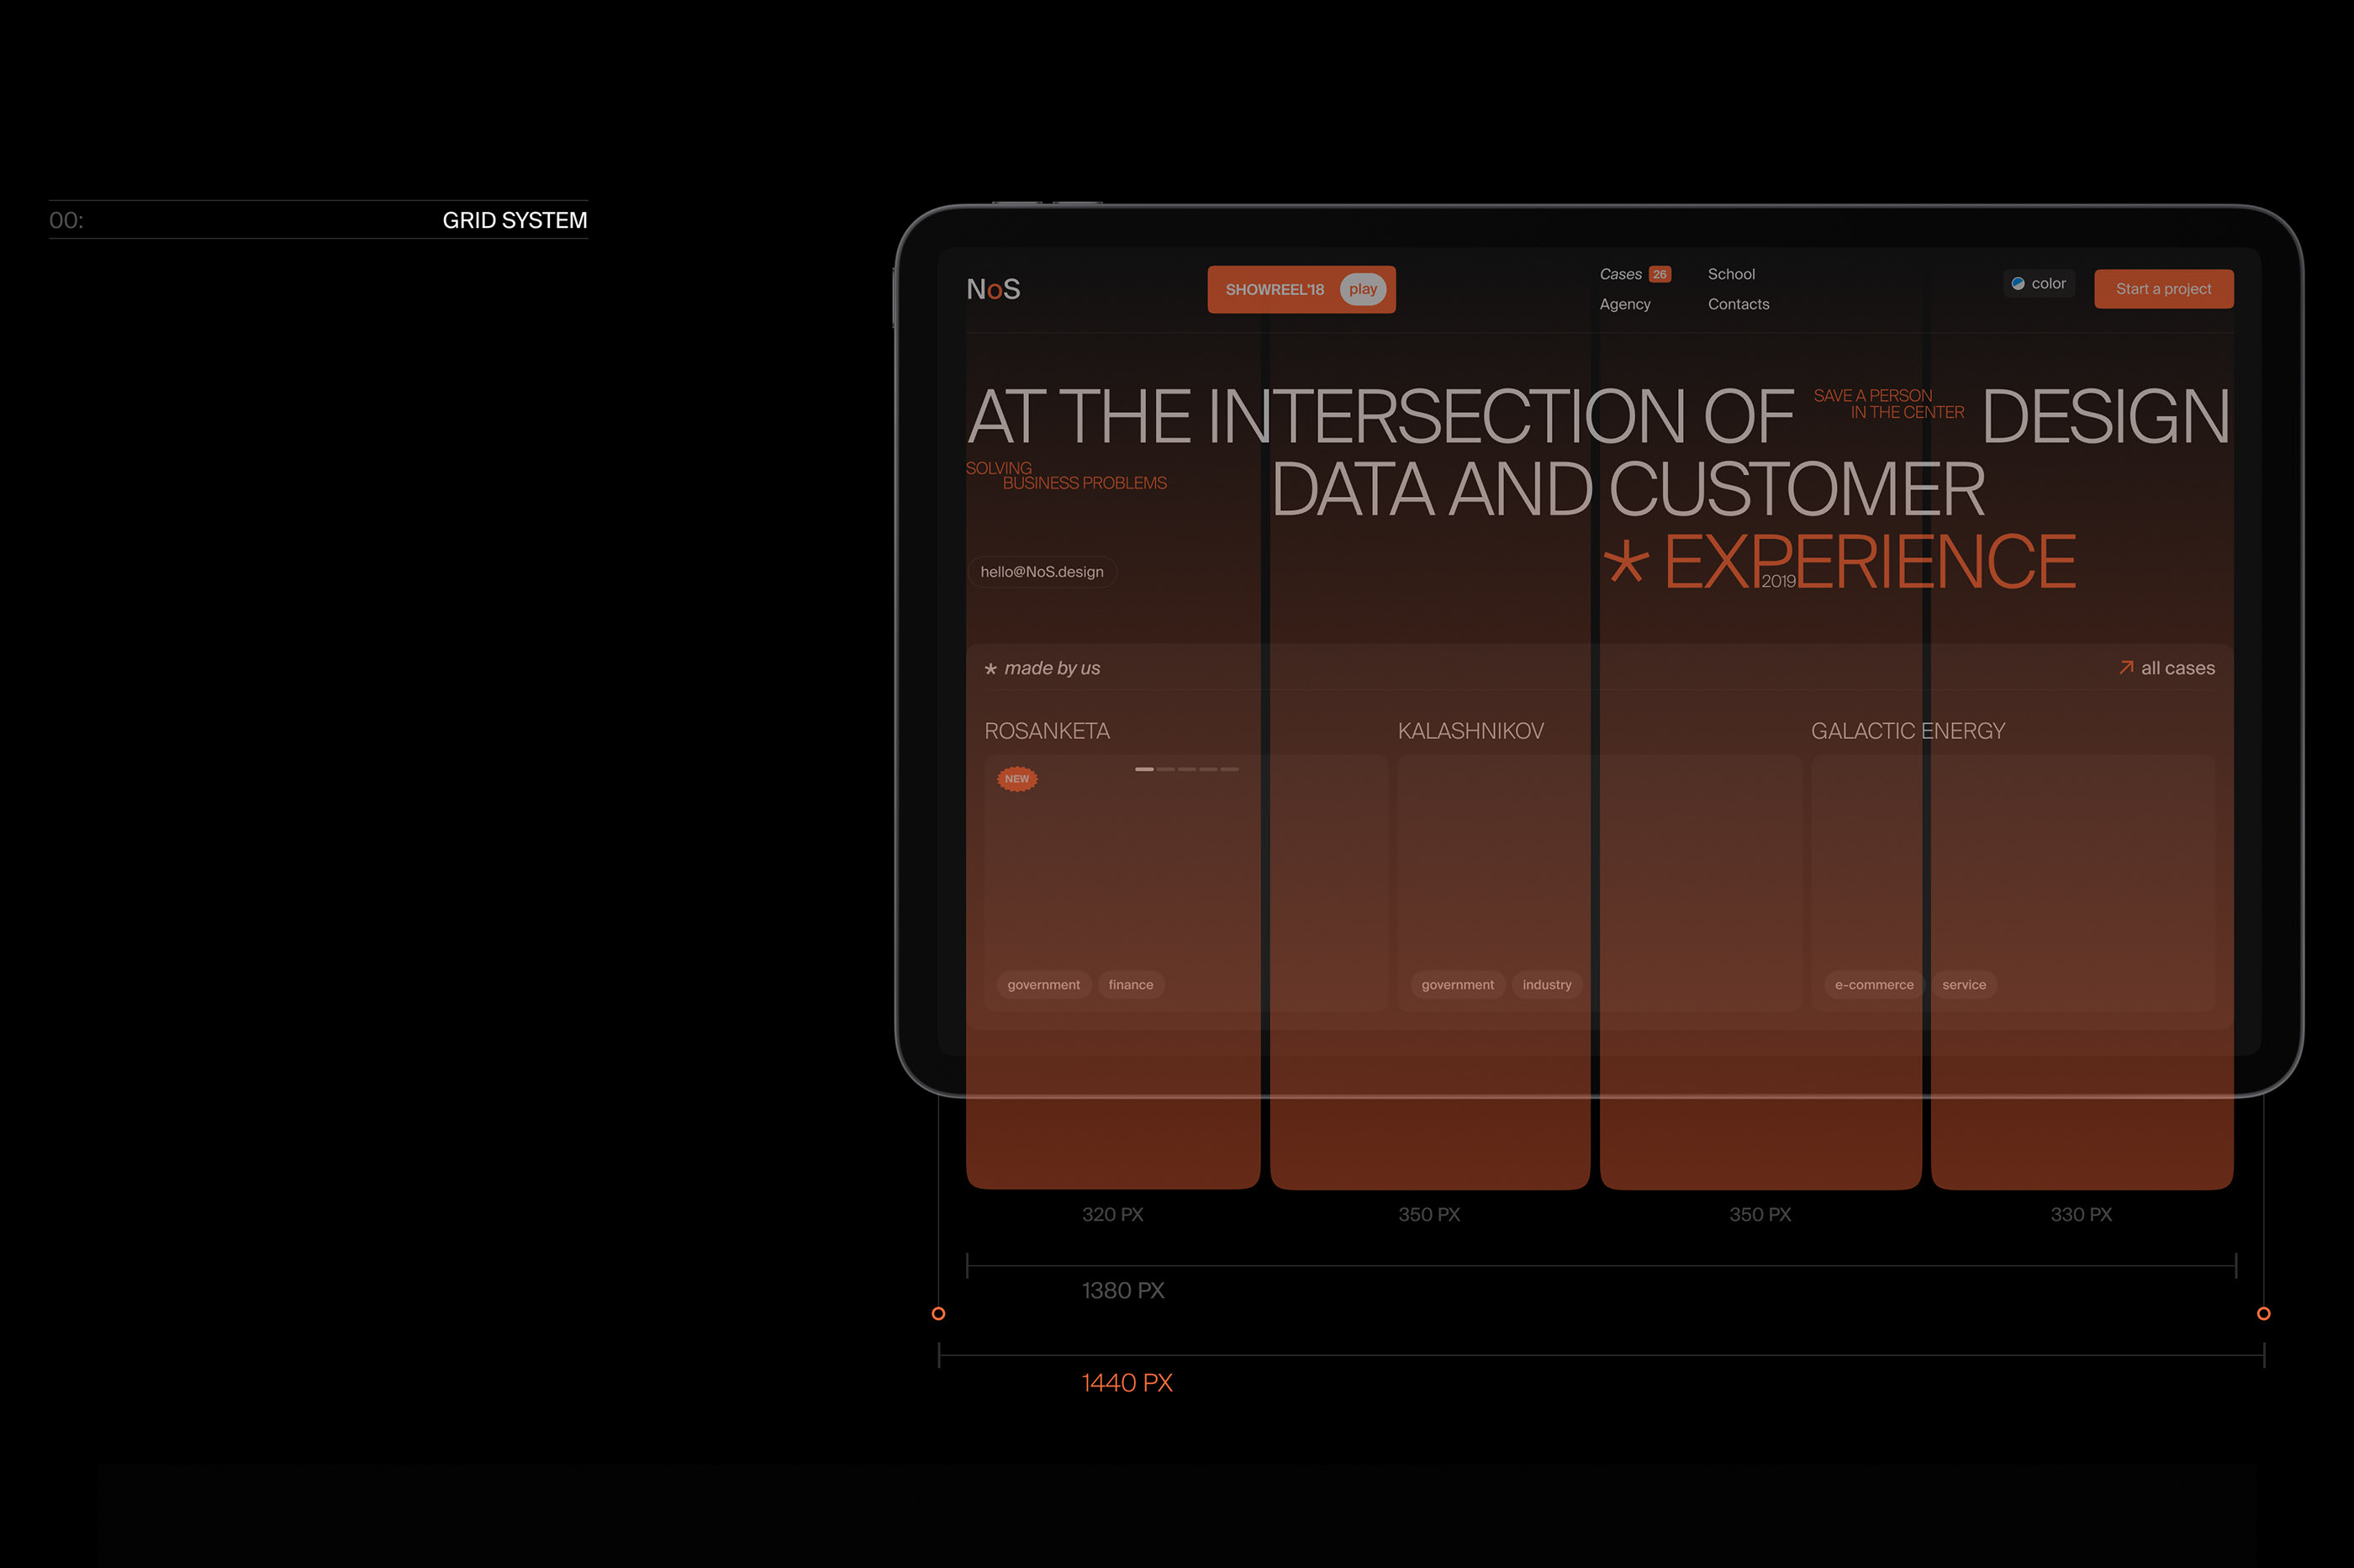Select the e-commerce tag
2354x1568 pixels.
point(1873,985)
